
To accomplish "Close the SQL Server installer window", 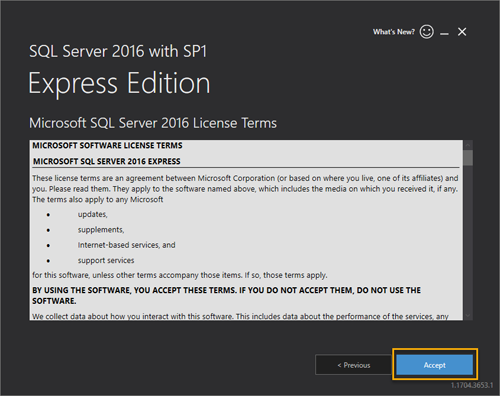I will click(x=462, y=32).
